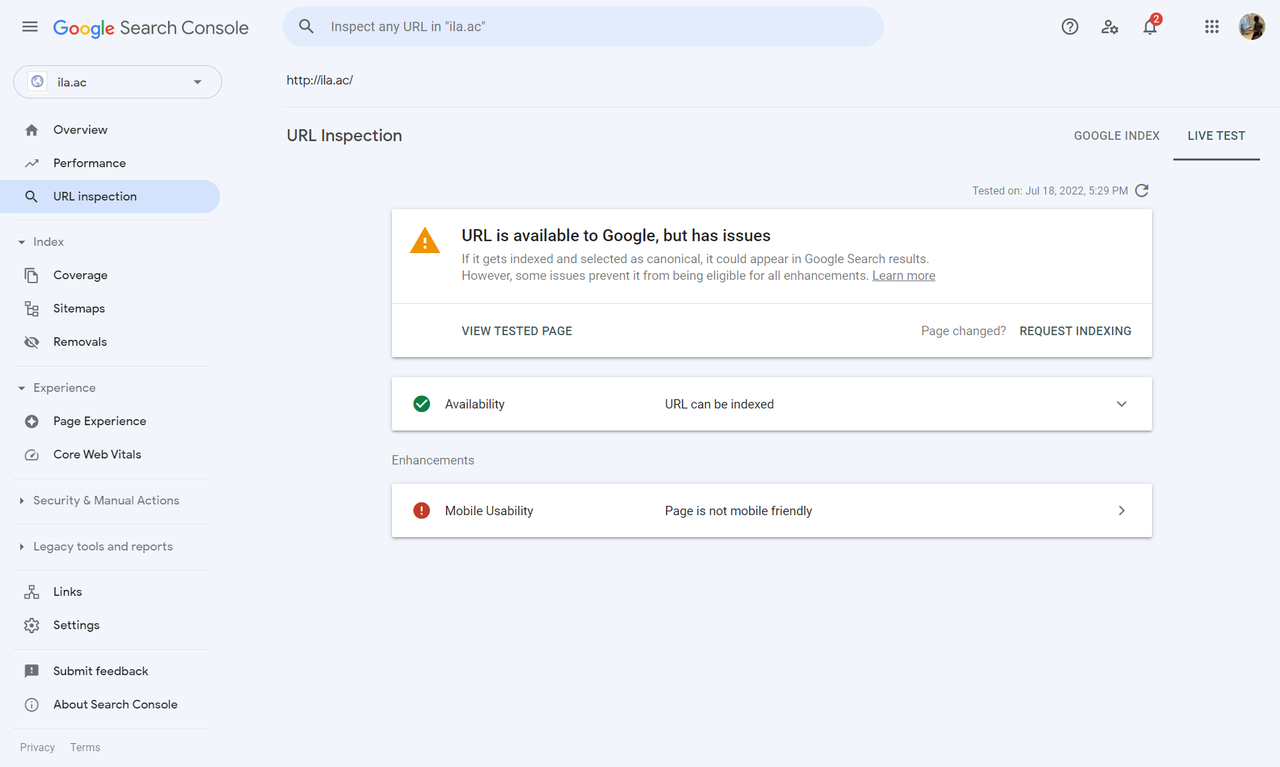Expand Security & Manual Actions section
Image resolution: width=1280 pixels, height=767 pixels.
click(x=105, y=501)
